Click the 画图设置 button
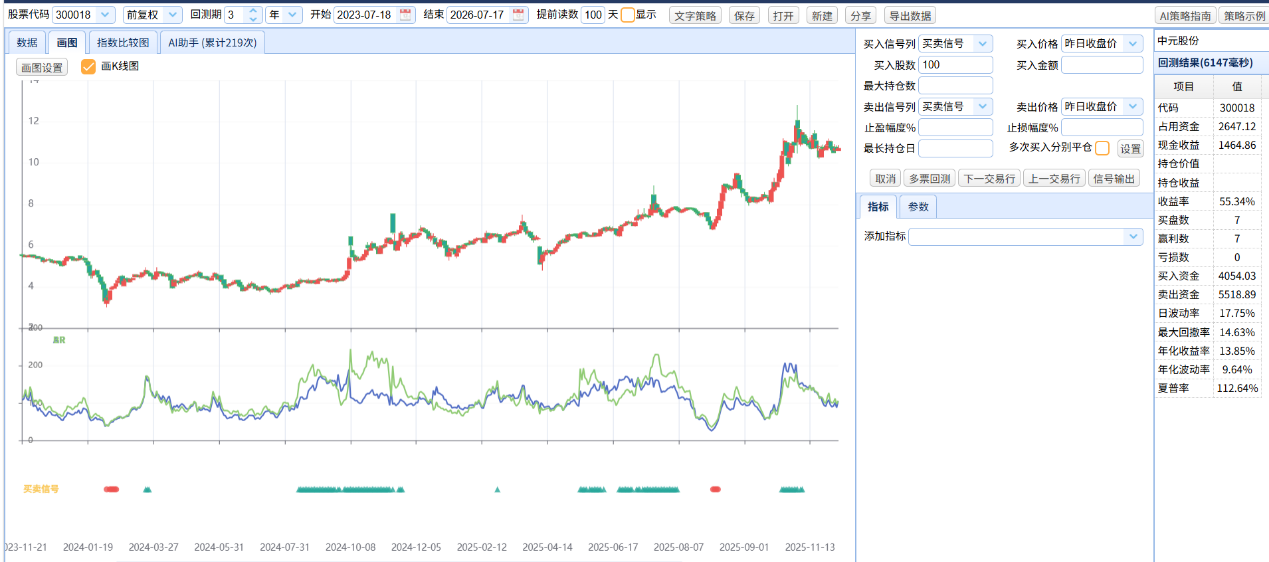The height and width of the screenshot is (562, 1269). [42, 68]
